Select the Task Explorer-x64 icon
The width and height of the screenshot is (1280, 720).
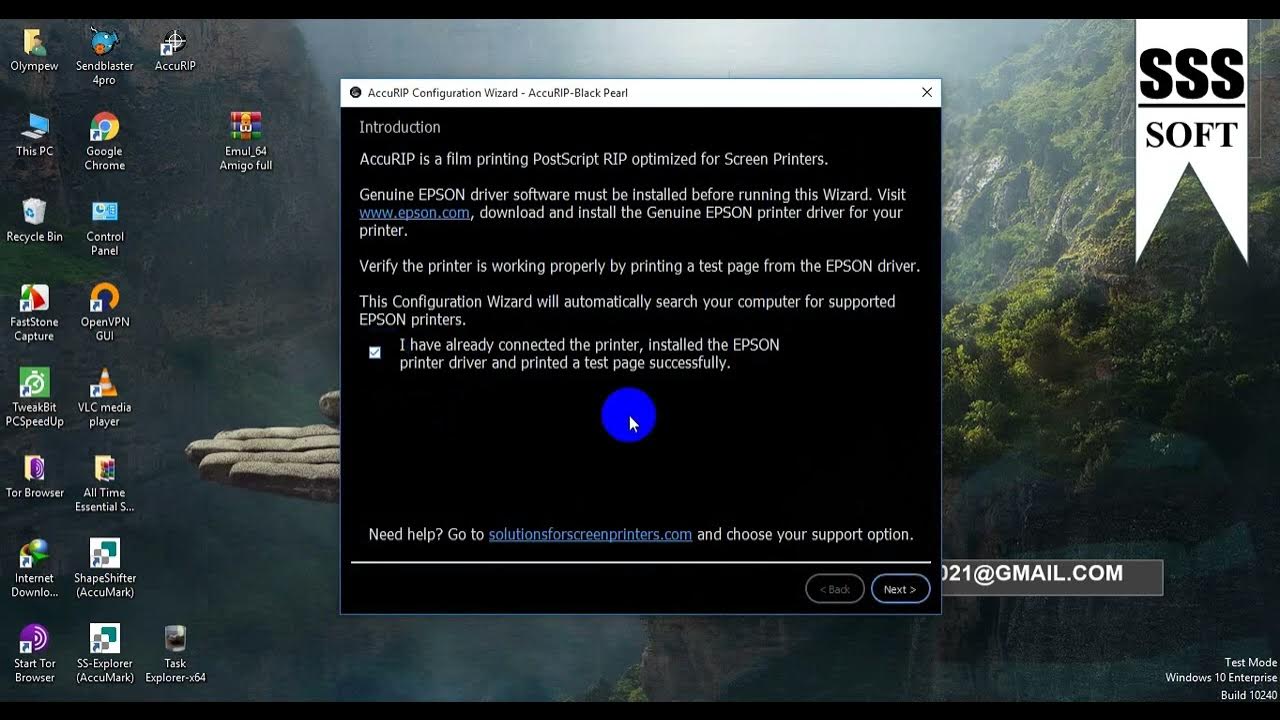click(175, 654)
